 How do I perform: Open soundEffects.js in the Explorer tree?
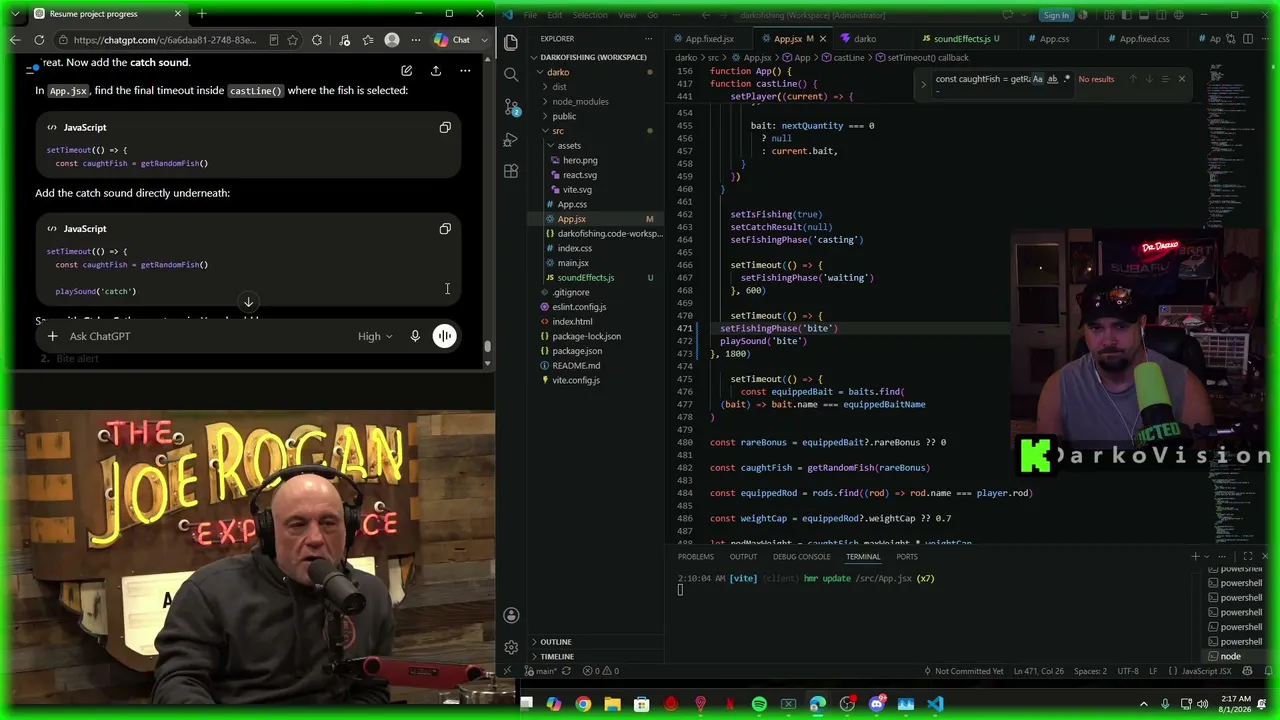point(586,278)
